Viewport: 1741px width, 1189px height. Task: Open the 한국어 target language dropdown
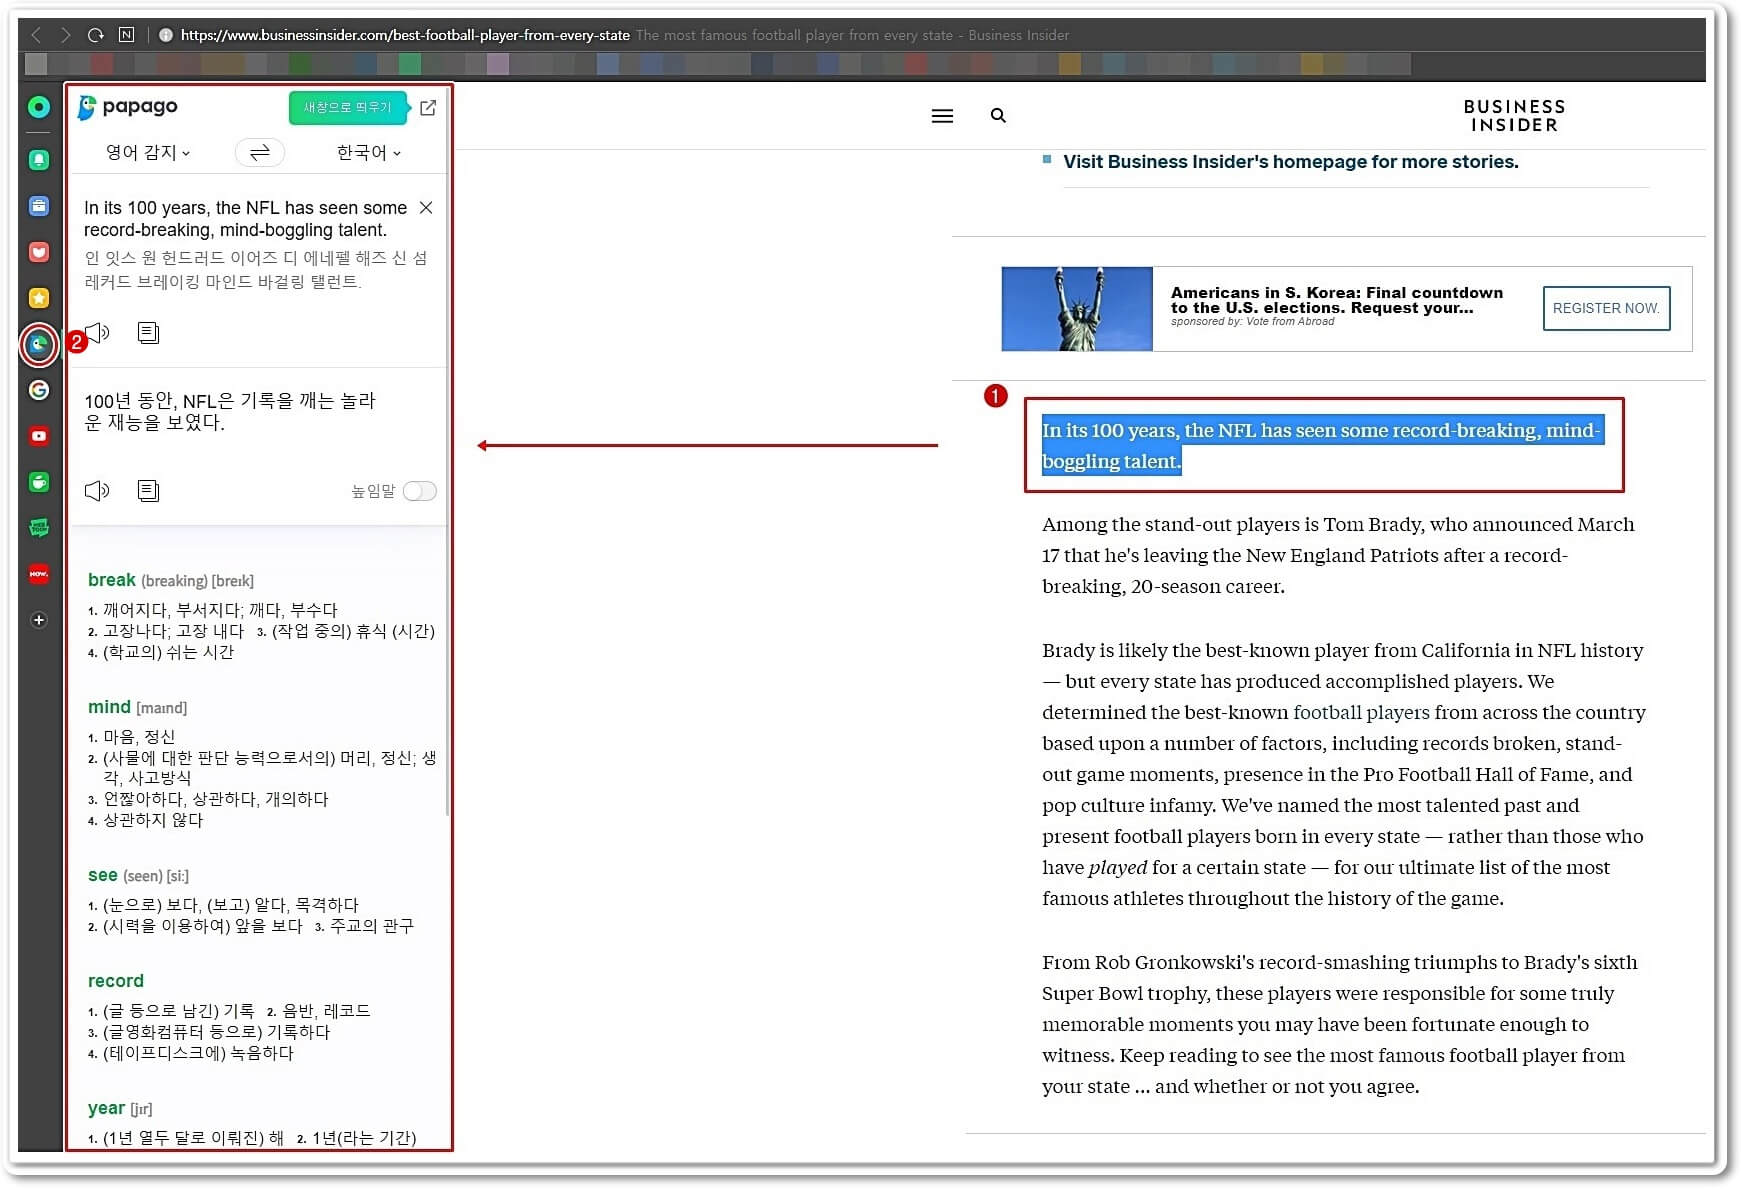click(x=369, y=152)
